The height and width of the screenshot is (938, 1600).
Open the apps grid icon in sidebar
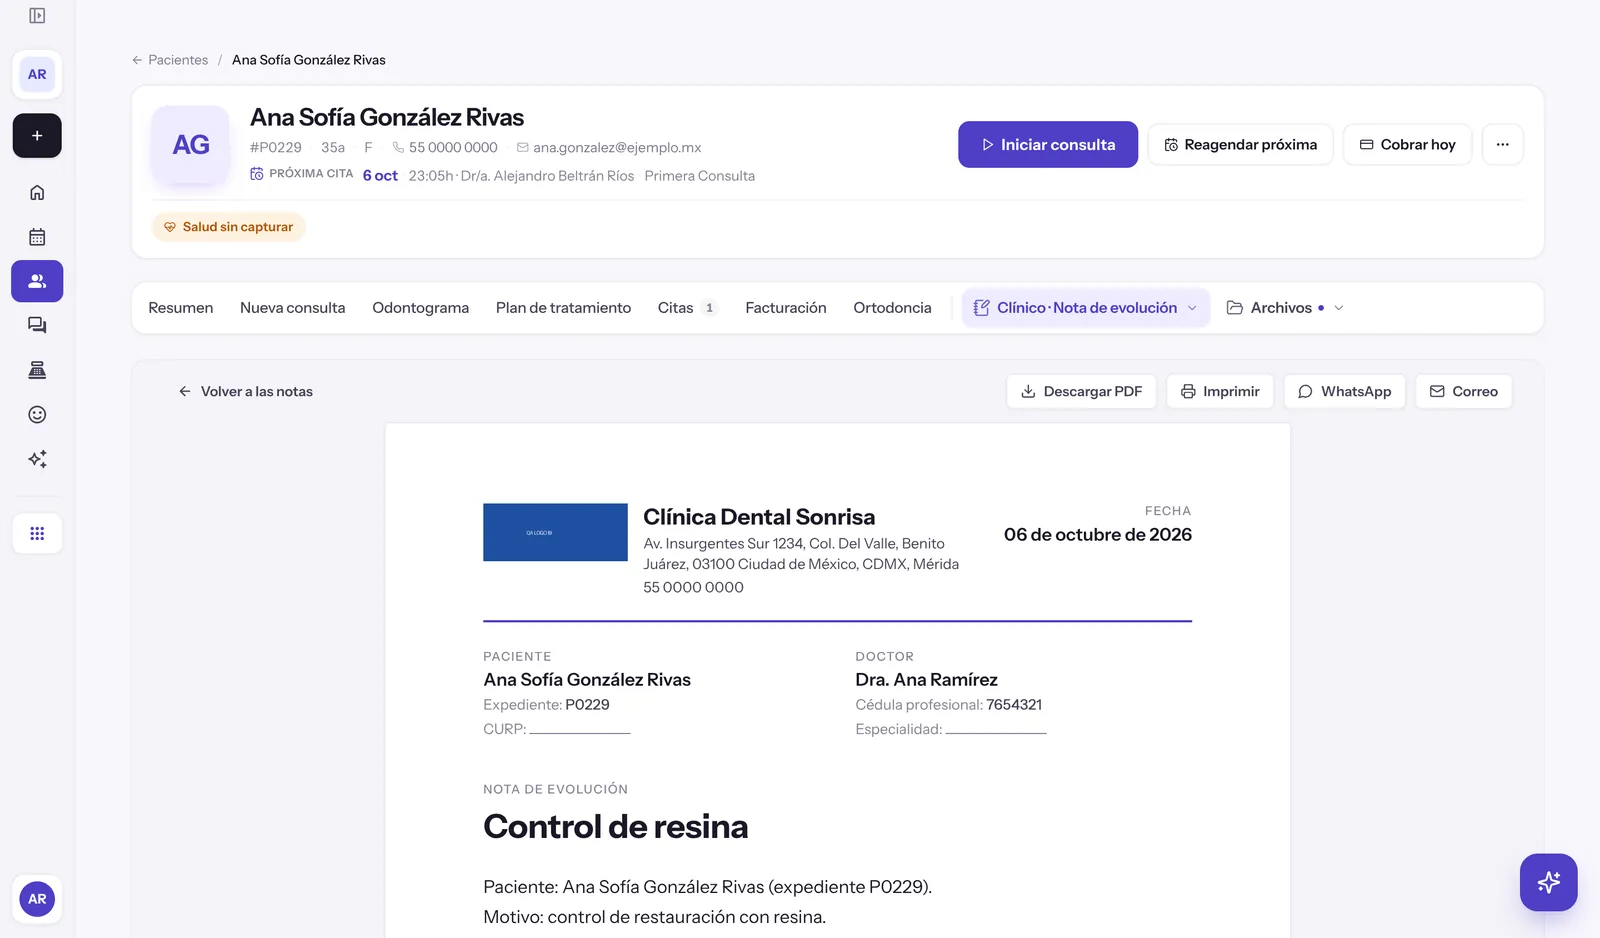click(x=37, y=534)
